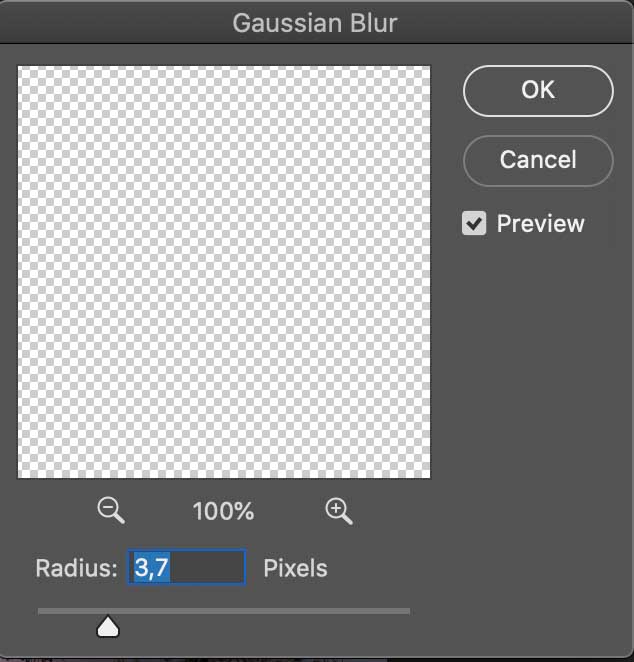Image resolution: width=634 pixels, height=662 pixels.
Task: Click the Radius label
Action: click(x=76, y=568)
